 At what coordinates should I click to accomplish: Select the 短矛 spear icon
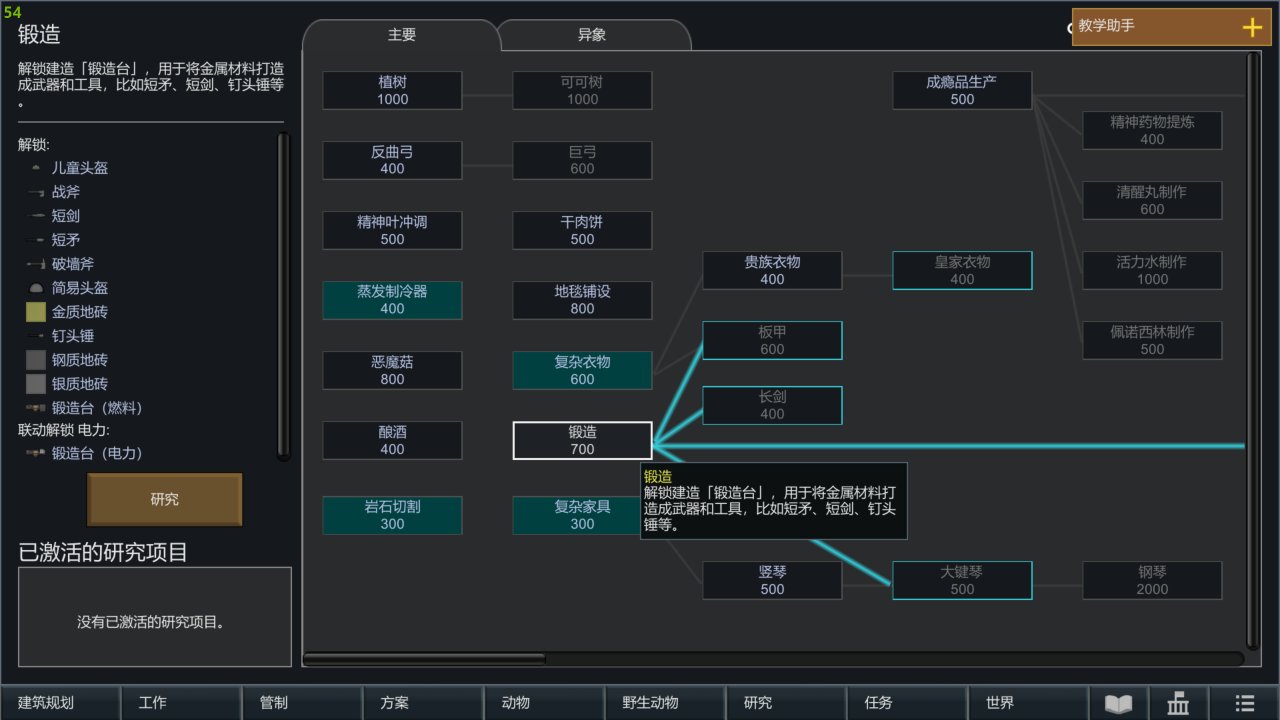pos(36,240)
